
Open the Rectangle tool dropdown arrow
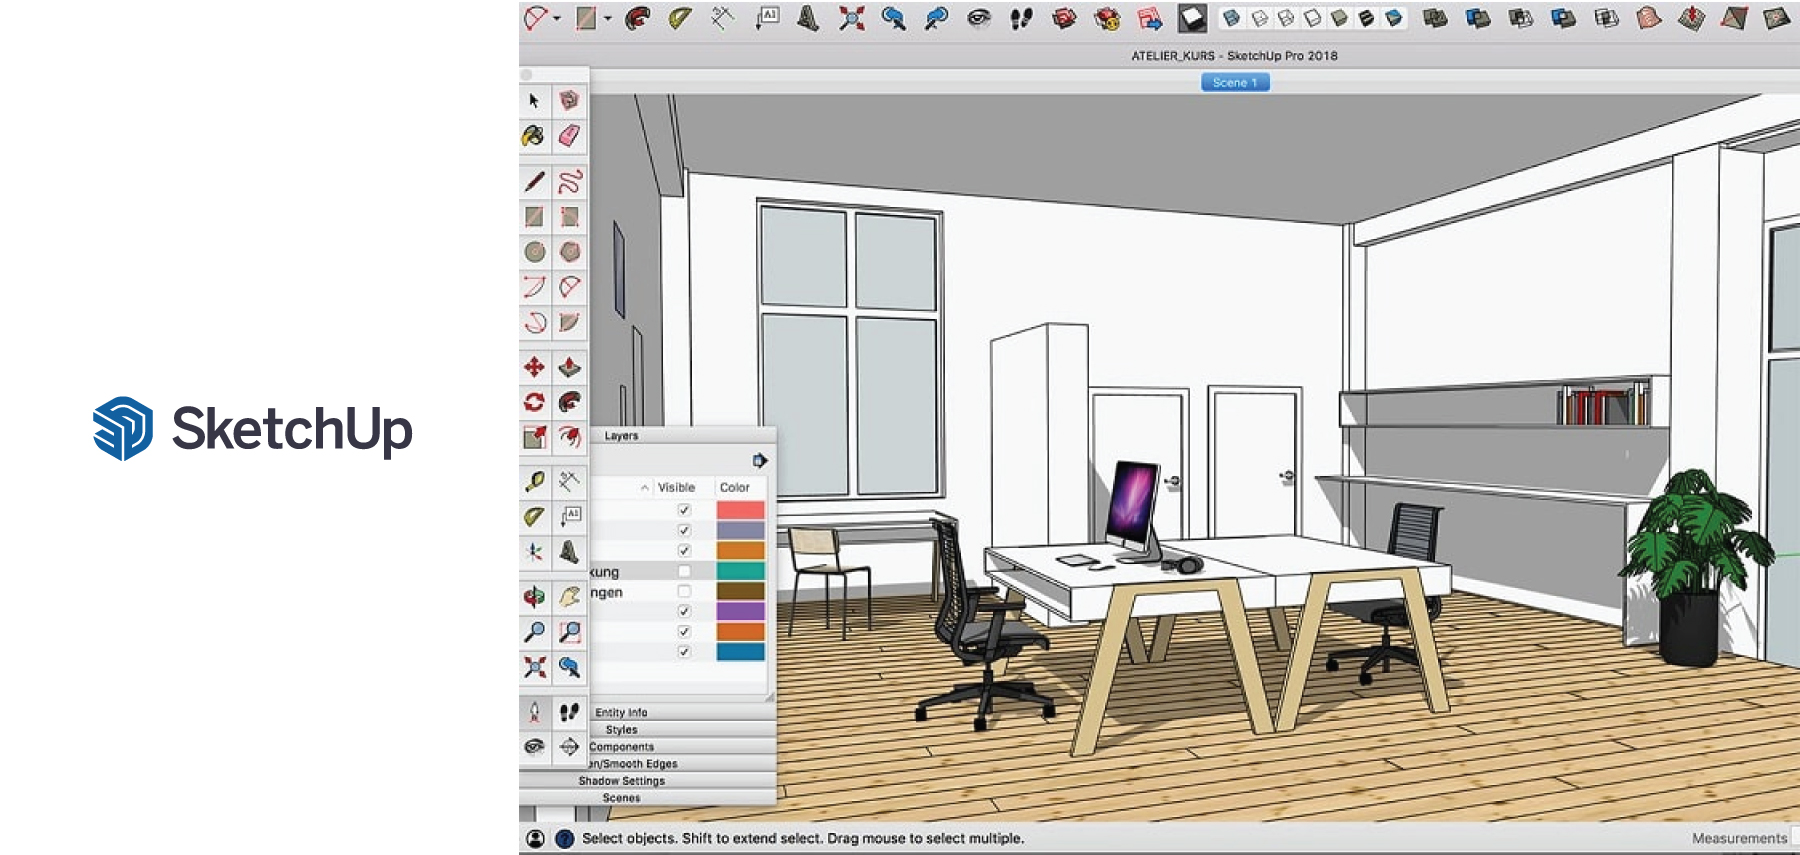pos(607,18)
